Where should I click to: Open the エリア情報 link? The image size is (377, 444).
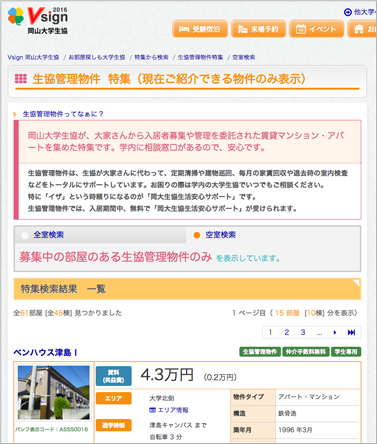coord(169,410)
